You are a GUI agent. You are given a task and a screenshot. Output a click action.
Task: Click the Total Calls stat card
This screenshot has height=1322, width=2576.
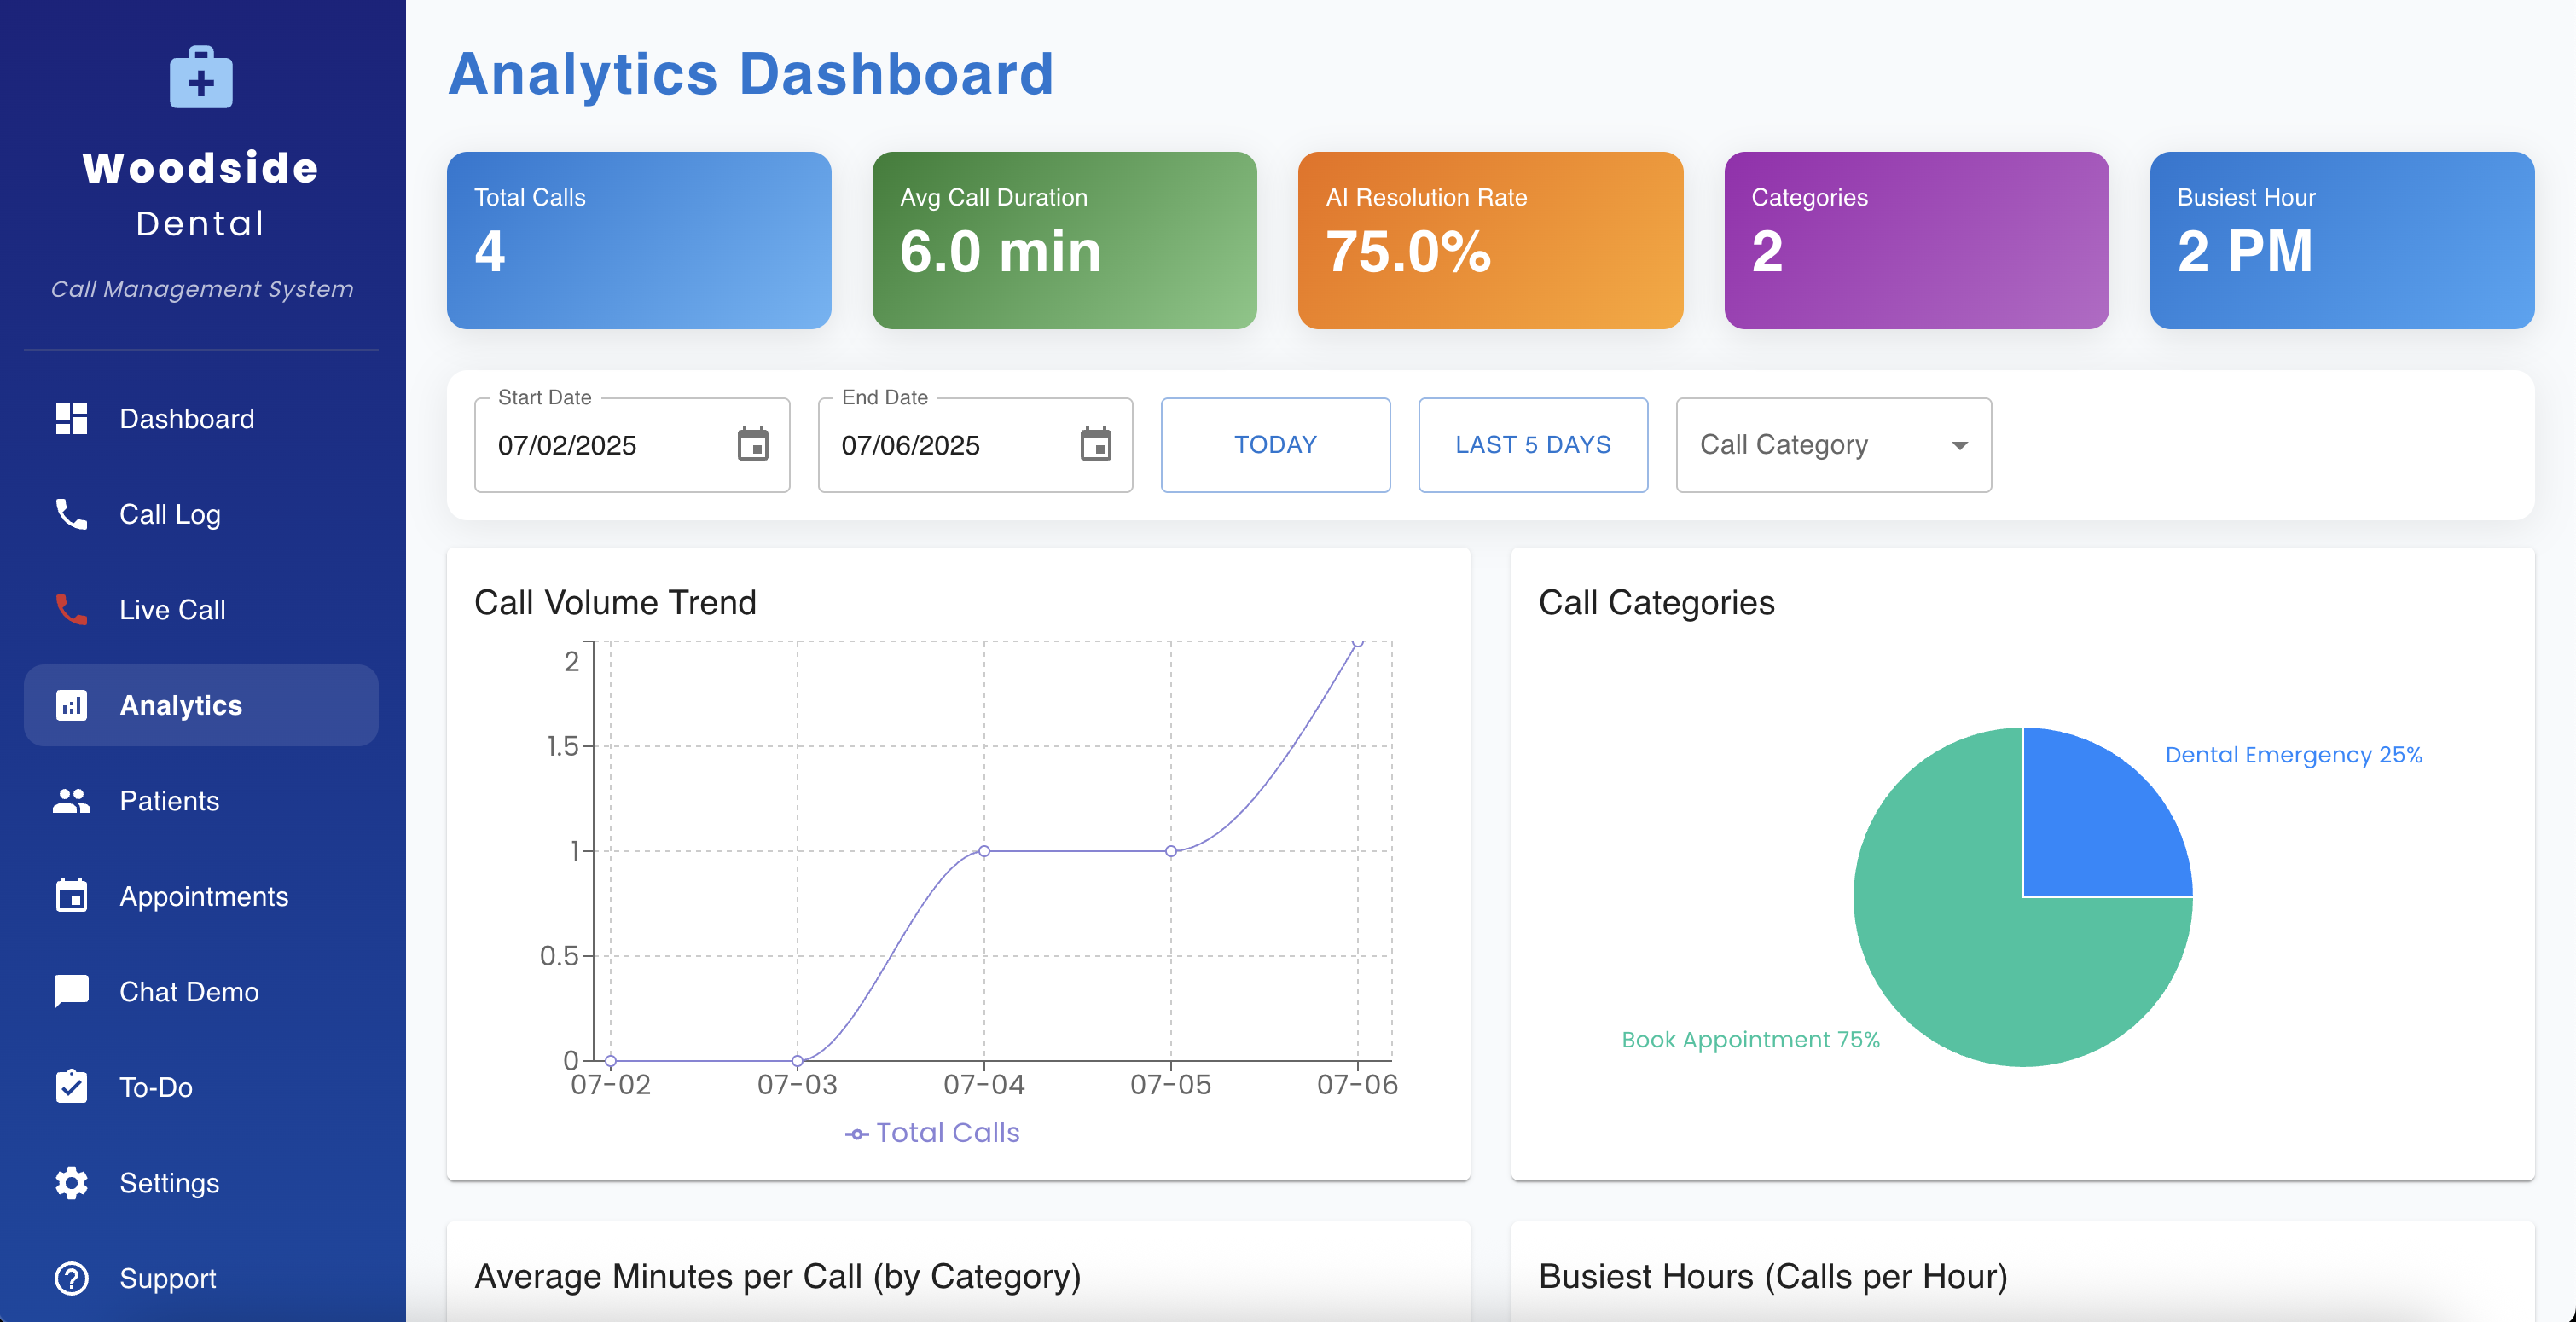[639, 240]
